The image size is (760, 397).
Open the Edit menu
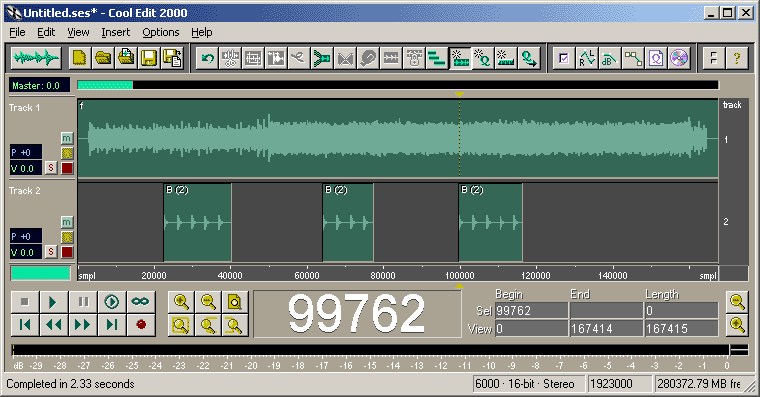pyautogui.click(x=46, y=32)
